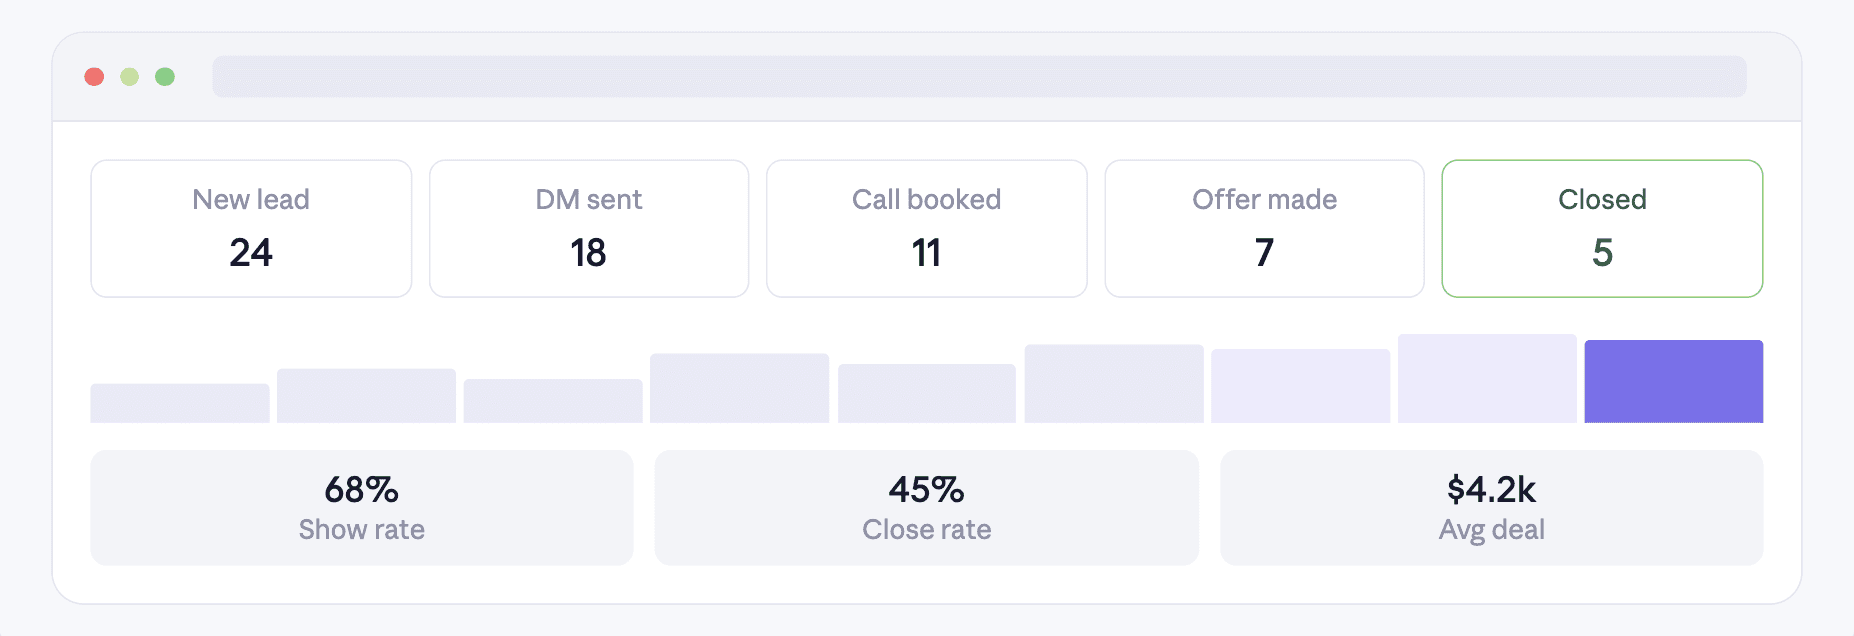Click the fourth chart bar

click(740, 388)
